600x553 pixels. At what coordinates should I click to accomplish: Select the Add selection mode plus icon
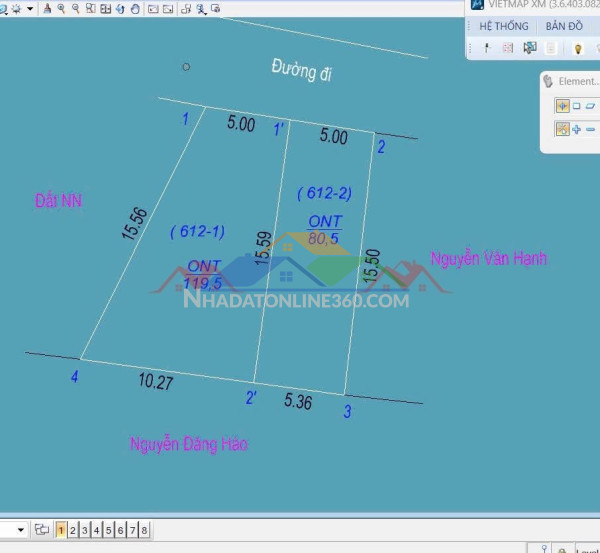click(576, 129)
